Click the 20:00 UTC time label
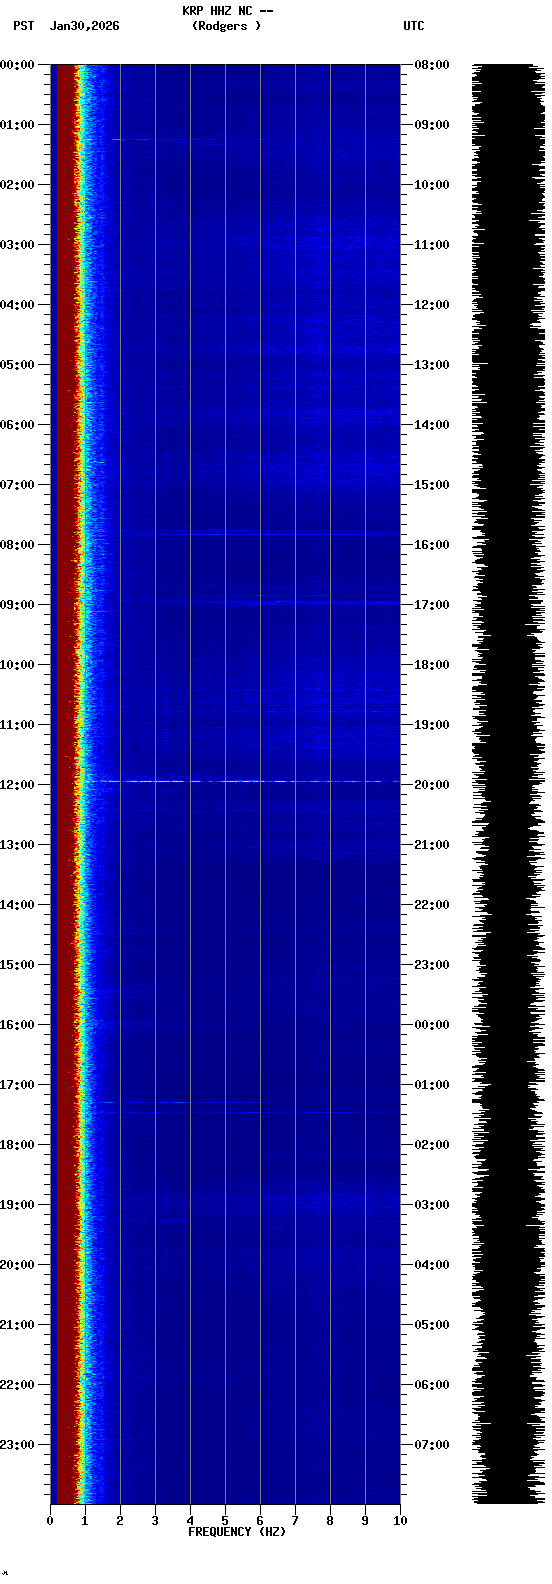Viewport: 552px width, 1584px height. 432,785
